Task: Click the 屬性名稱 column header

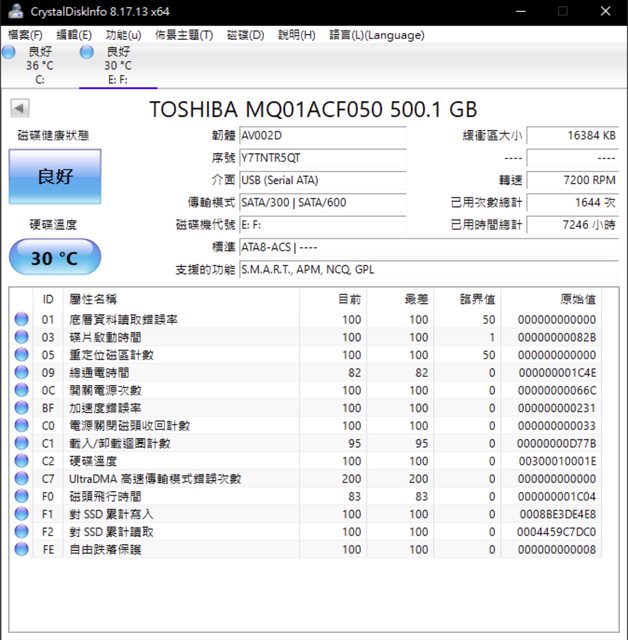Action: click(x=92, y=299)
